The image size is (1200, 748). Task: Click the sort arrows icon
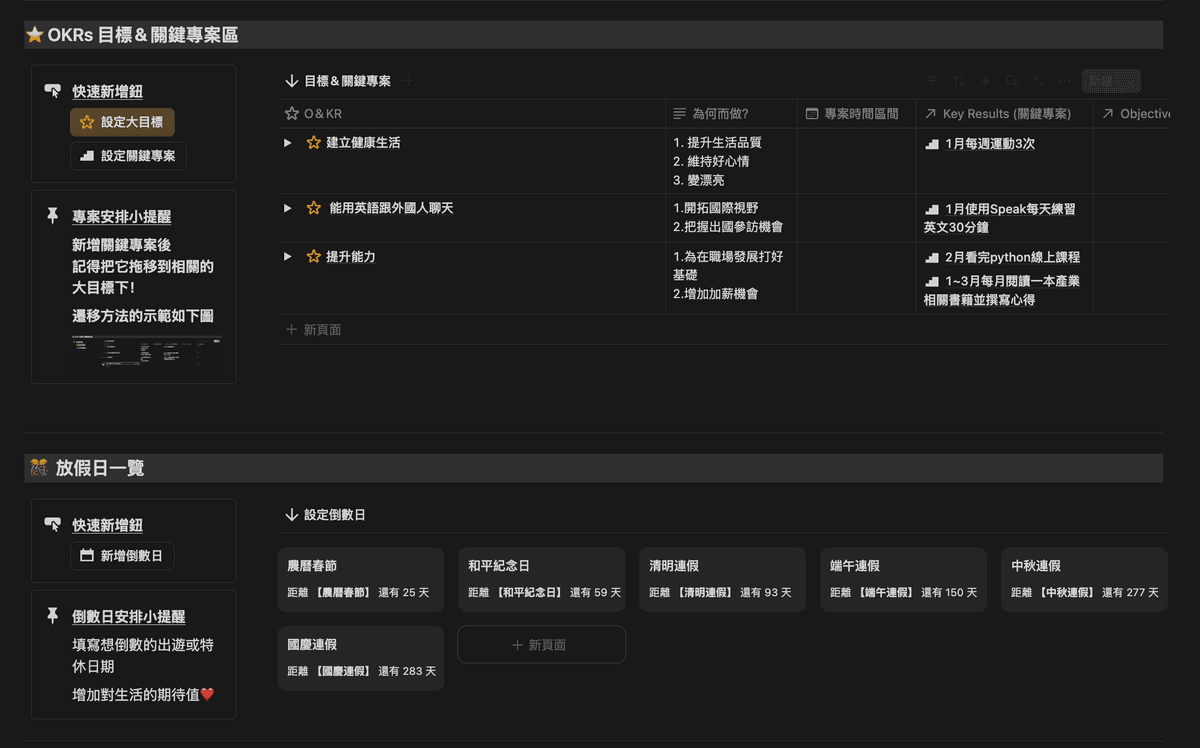pyautogui.click(x=959, y=81)
